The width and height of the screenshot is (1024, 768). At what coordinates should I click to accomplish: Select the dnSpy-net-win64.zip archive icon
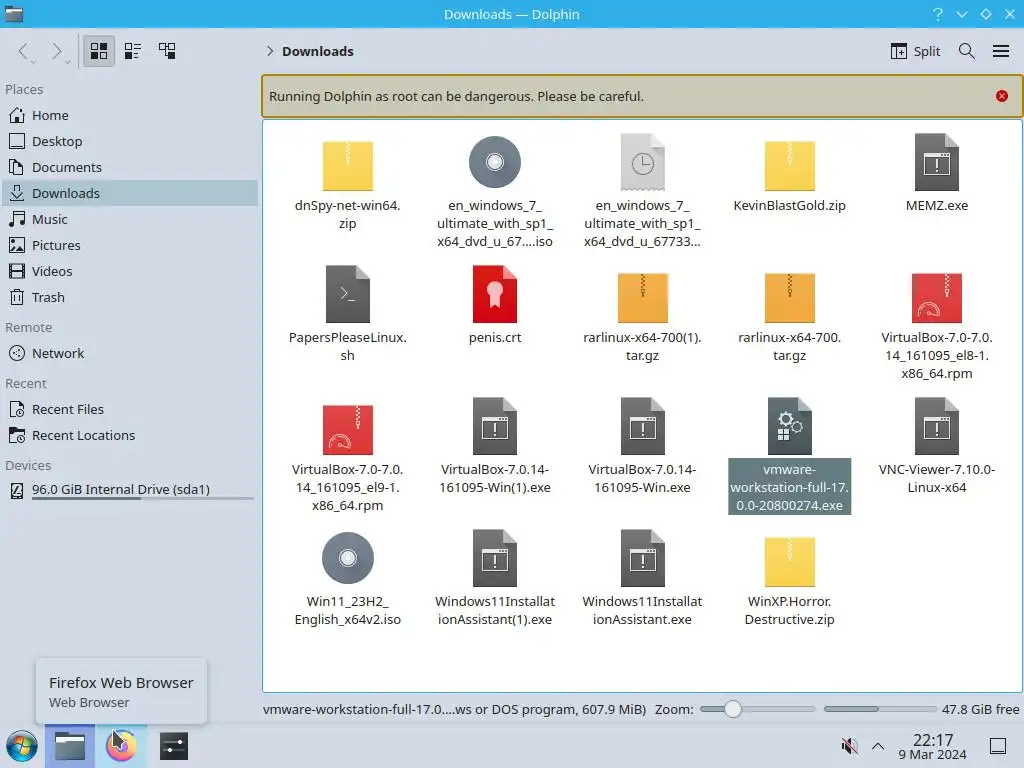(x=347, y=166)
